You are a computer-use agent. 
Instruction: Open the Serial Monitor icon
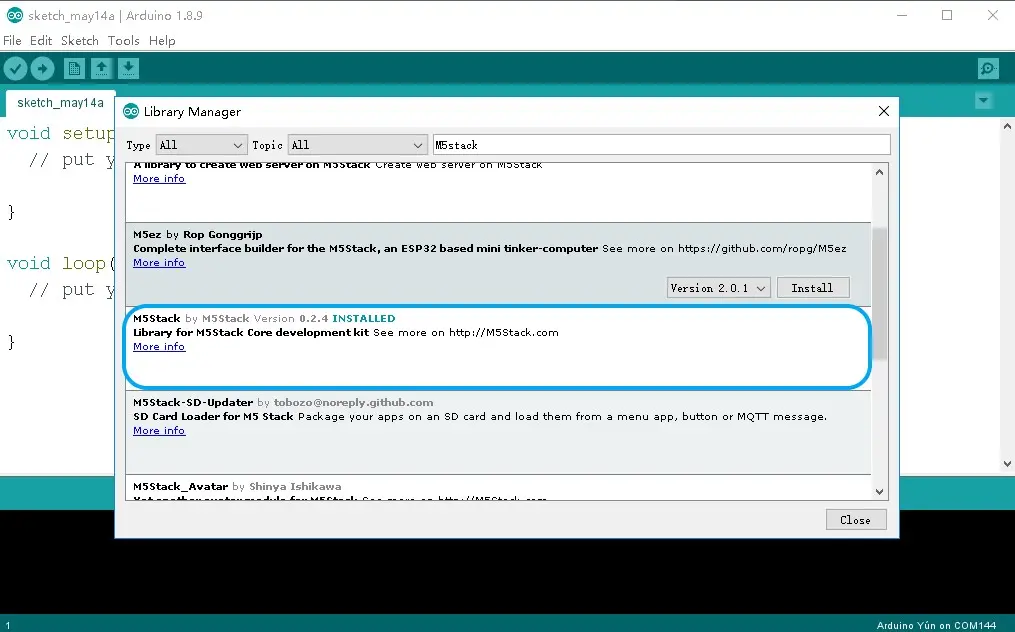point(988,68)
